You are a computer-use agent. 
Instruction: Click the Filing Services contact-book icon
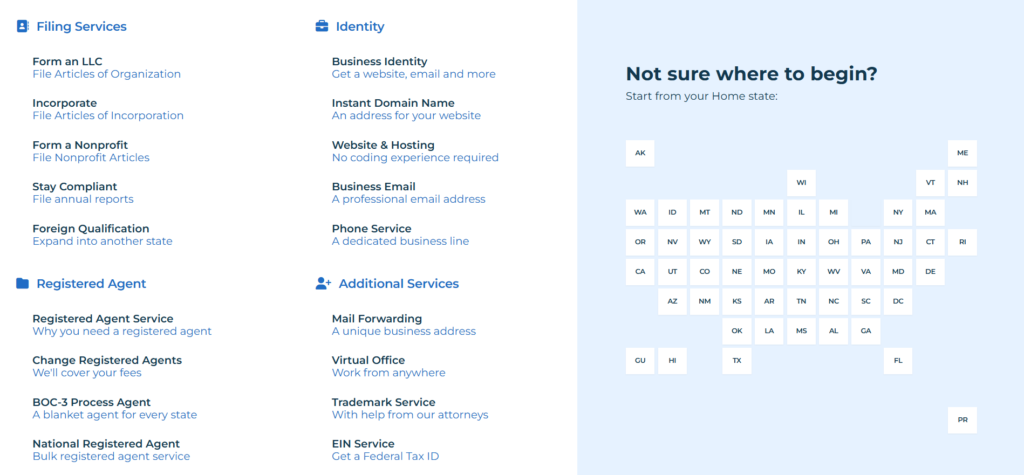pyautogui.click(x=22, y=26)
